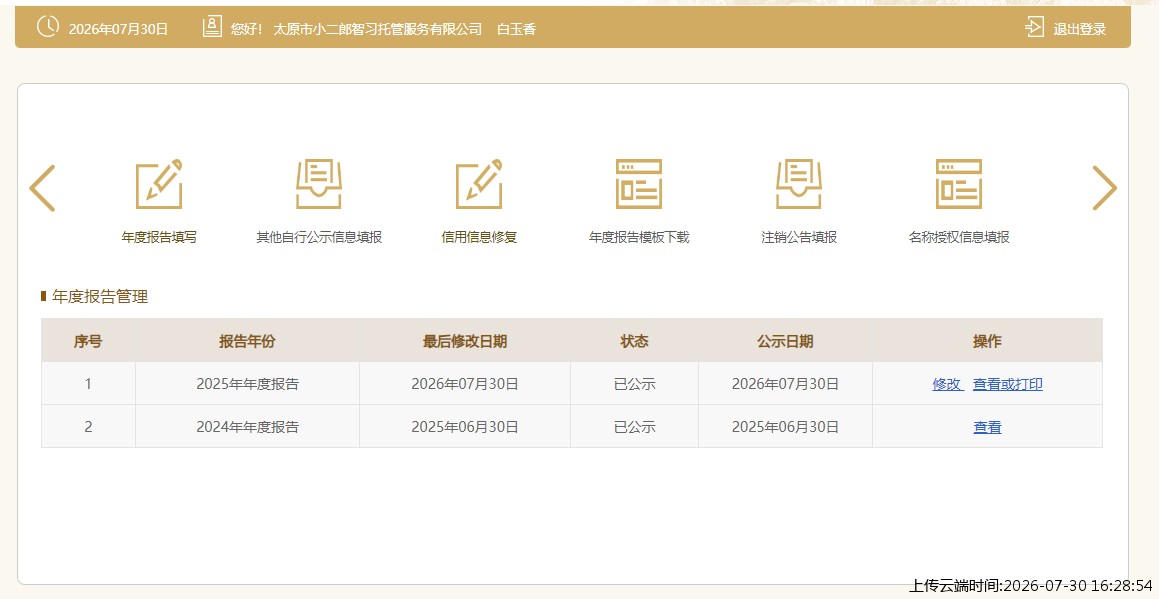1159x599 pixels.
Task: Click the 年度报告模板下载 template icon
Action: coord(639,184)
